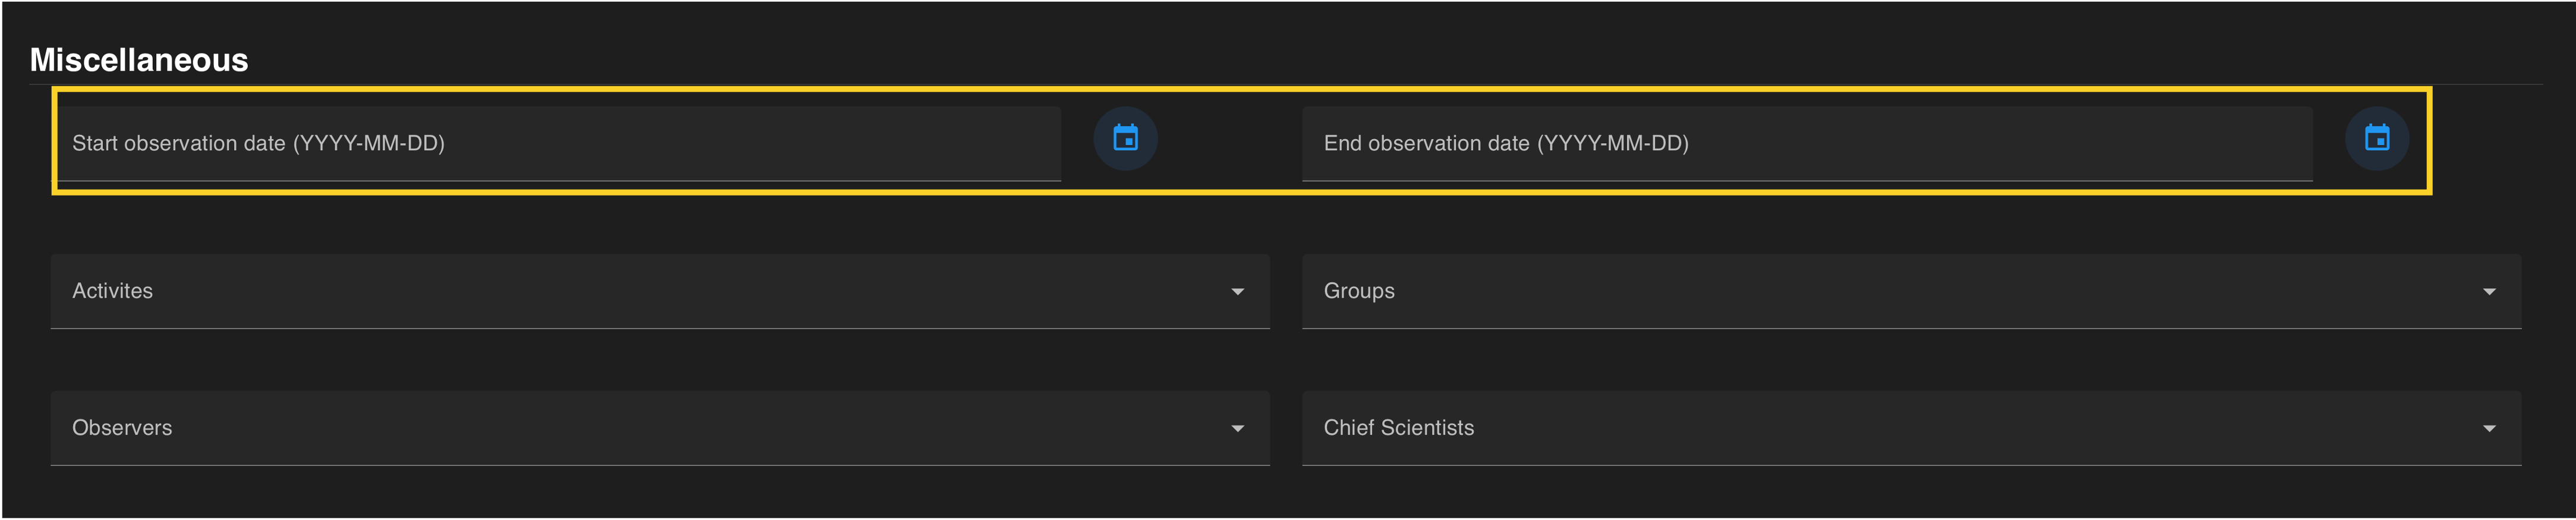Viewport: 2576px width, 520px height.
Task: Click the Miscellaneous section heading
Action: pos(139,60)
